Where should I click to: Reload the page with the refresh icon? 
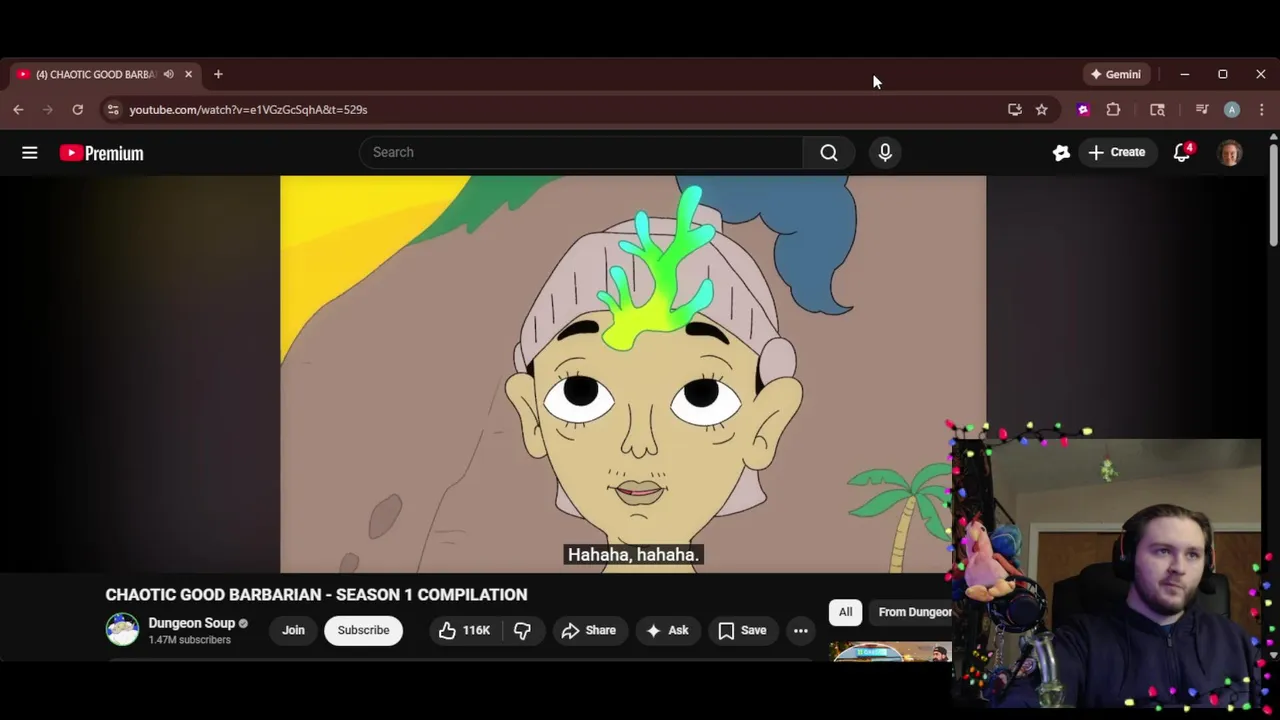(77, 110)
